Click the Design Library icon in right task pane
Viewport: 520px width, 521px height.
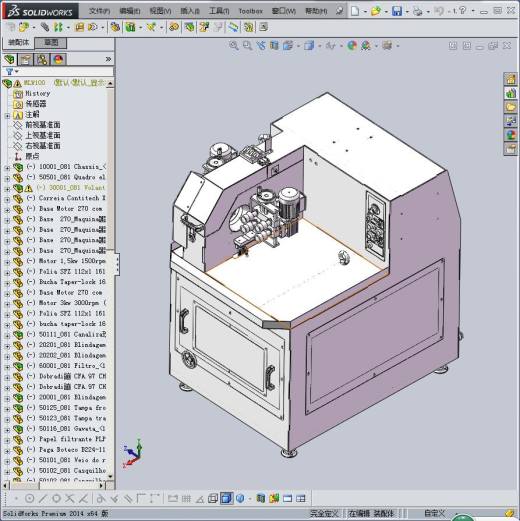click(x=510, y=93)
